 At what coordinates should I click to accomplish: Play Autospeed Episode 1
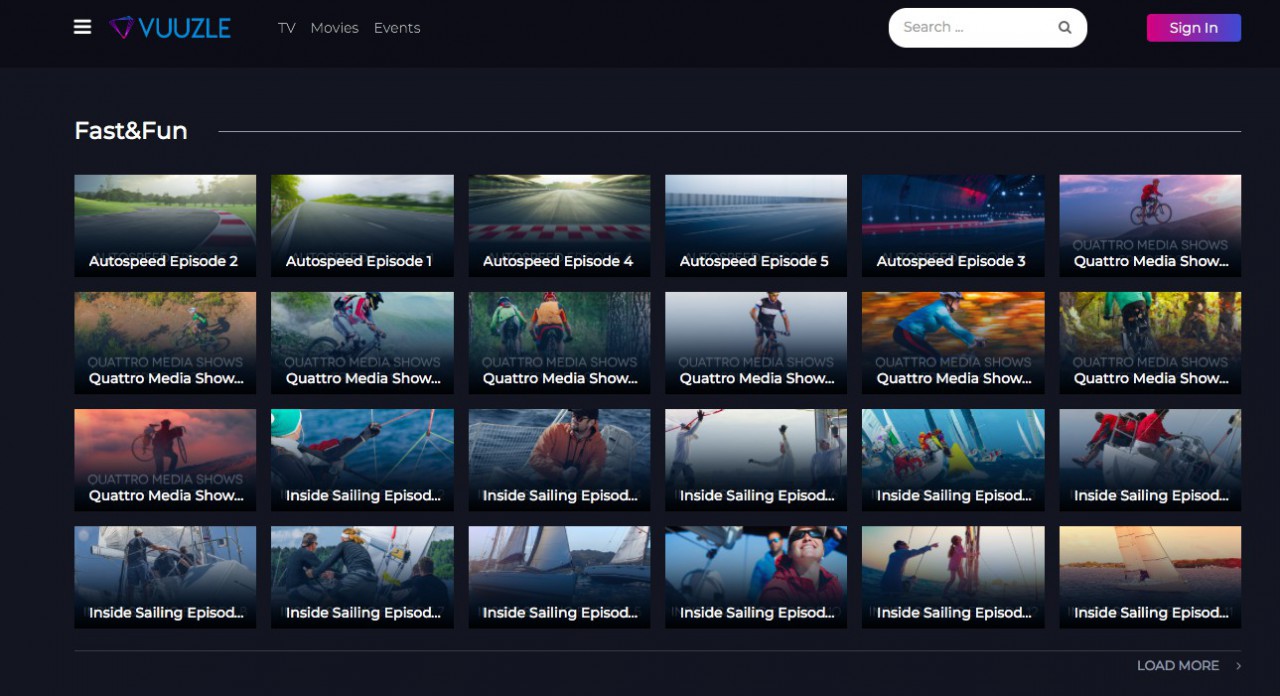(362, 225)
